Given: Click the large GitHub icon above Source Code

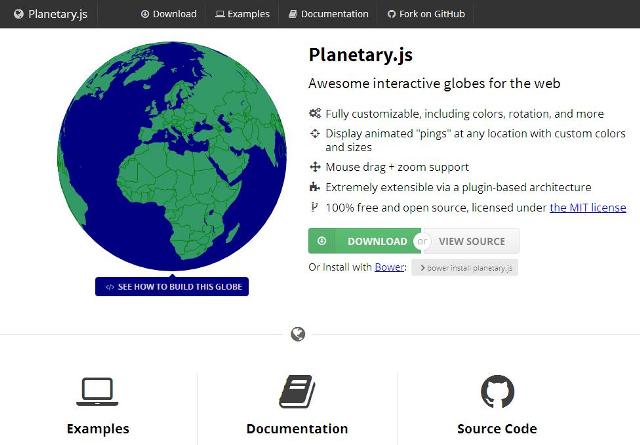Looking at the screenshot, I should (x=498, y=392).
